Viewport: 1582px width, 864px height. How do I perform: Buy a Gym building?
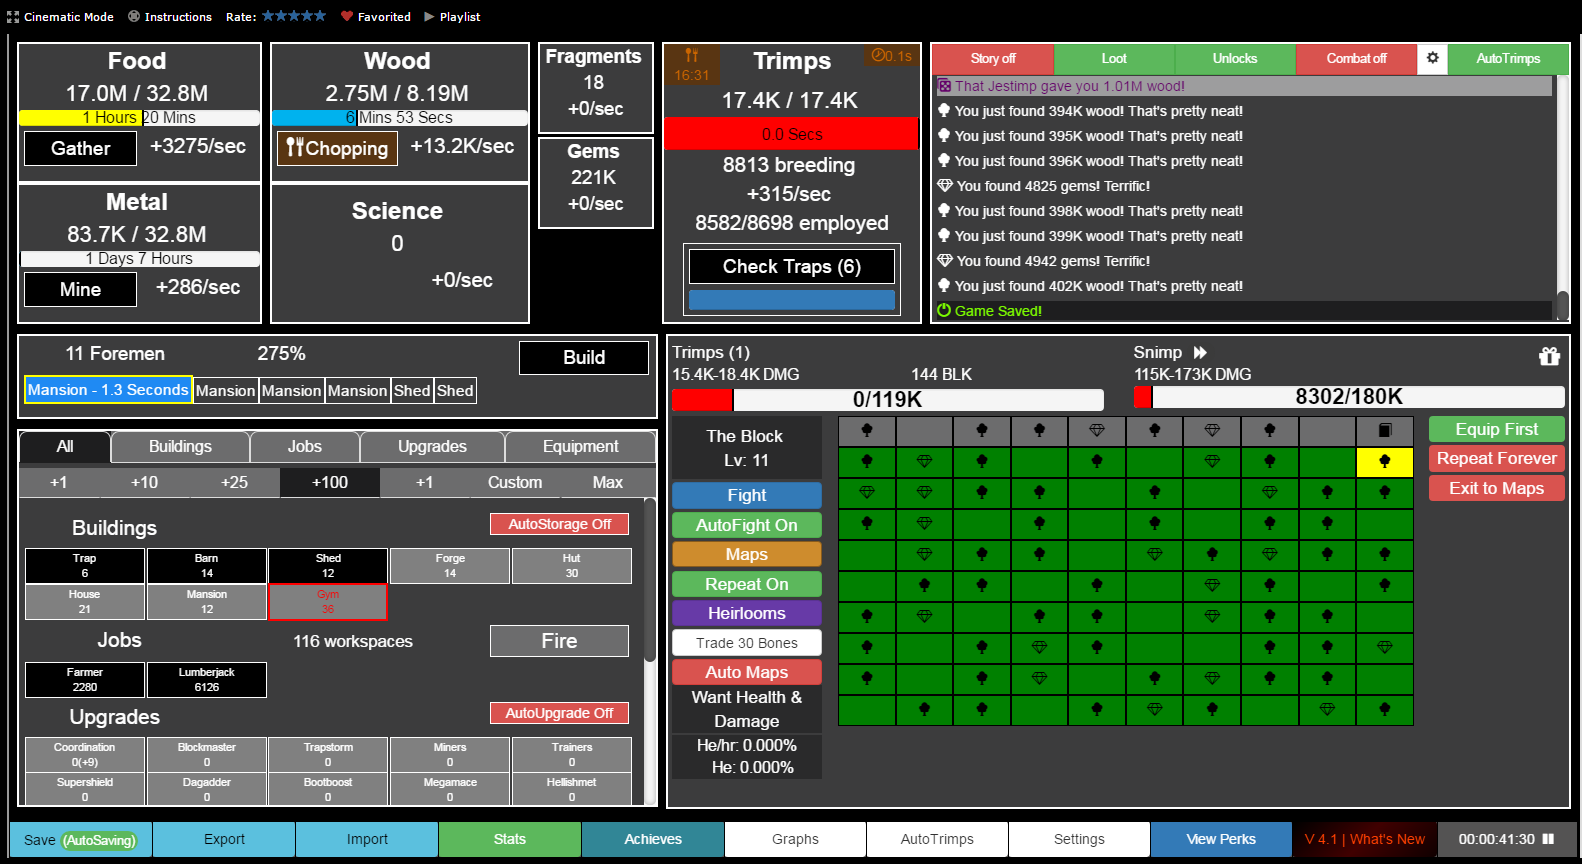click(x=328, y=602)
